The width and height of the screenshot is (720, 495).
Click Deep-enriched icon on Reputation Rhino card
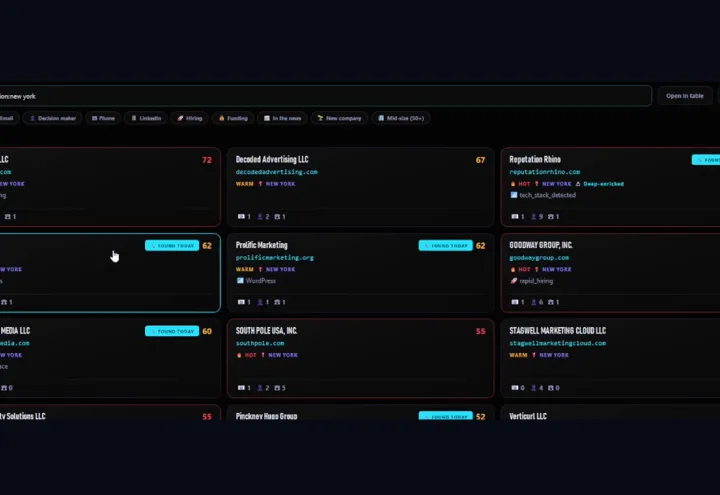(x=578, y=184)
